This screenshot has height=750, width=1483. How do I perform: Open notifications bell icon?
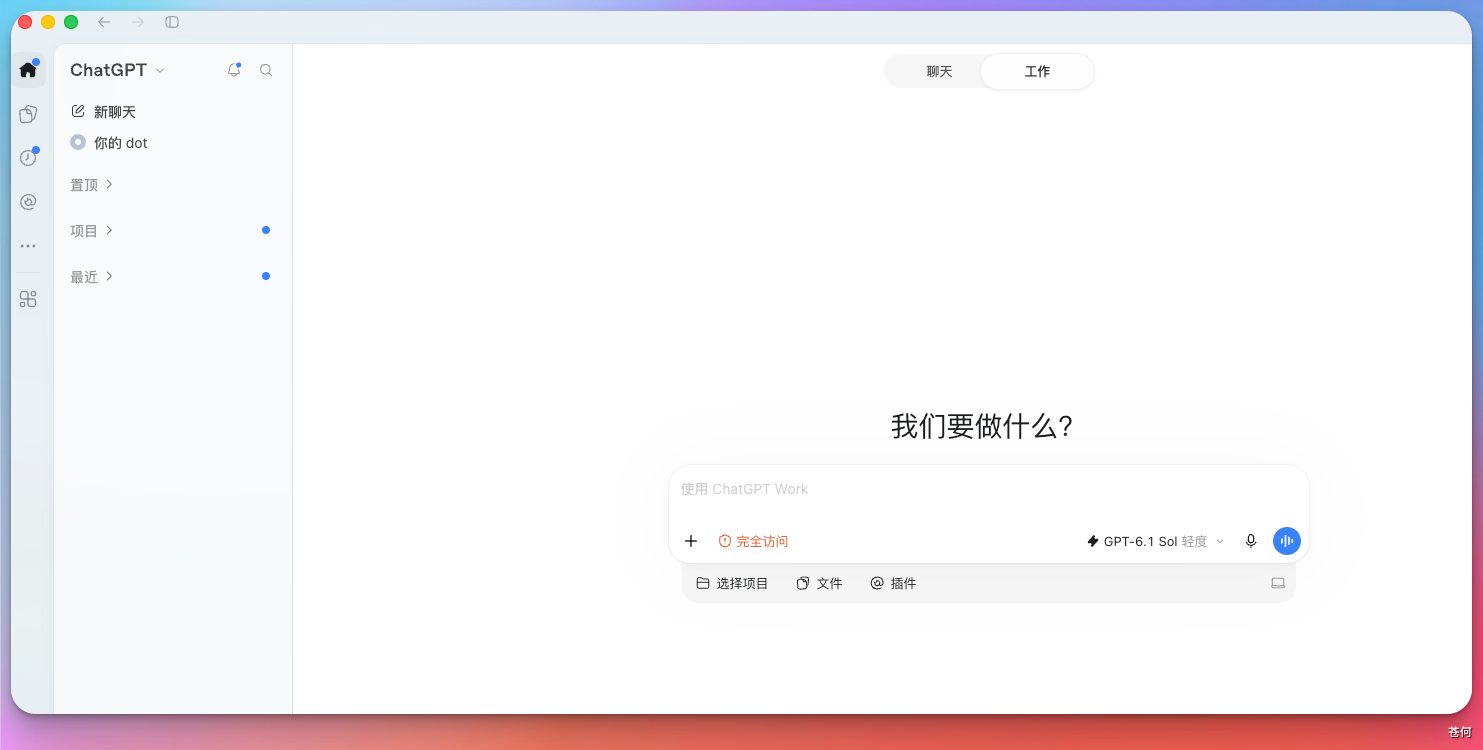click(234, 70)
